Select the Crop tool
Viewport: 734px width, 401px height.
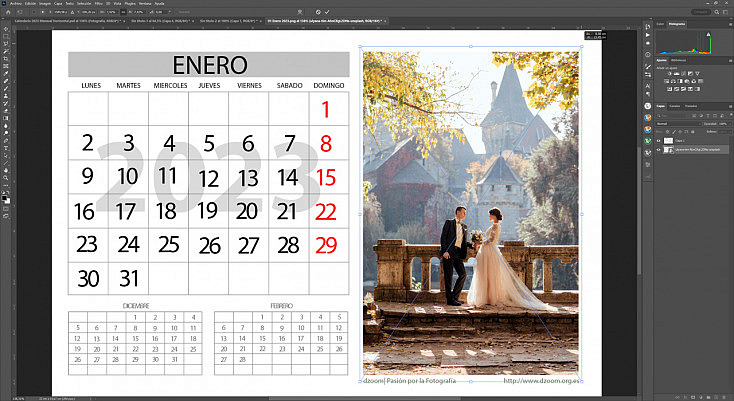click(6, 58)
